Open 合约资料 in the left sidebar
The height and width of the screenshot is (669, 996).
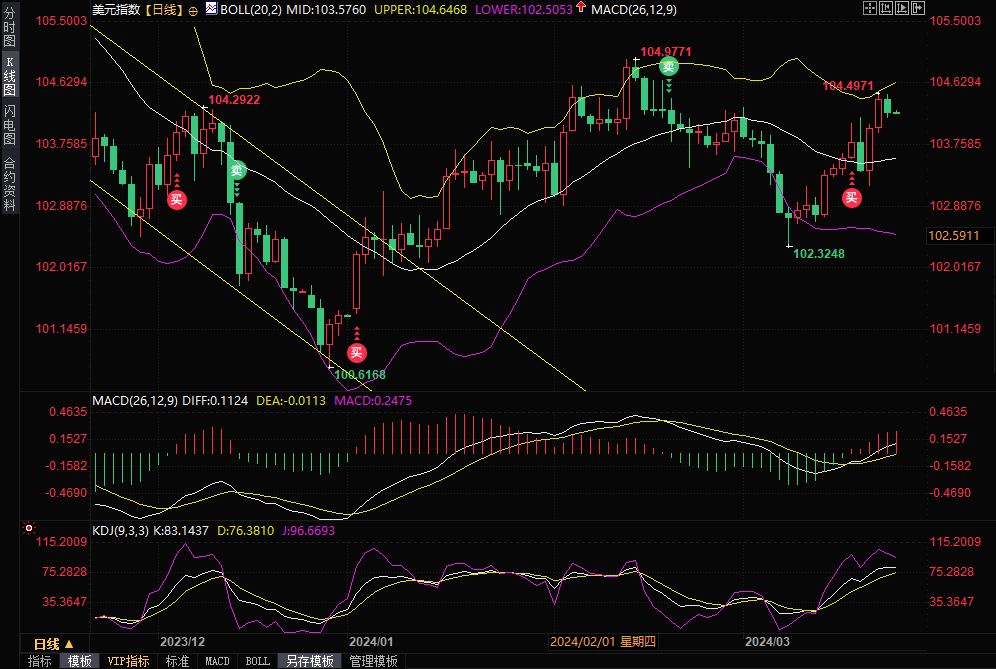(10, 183)
